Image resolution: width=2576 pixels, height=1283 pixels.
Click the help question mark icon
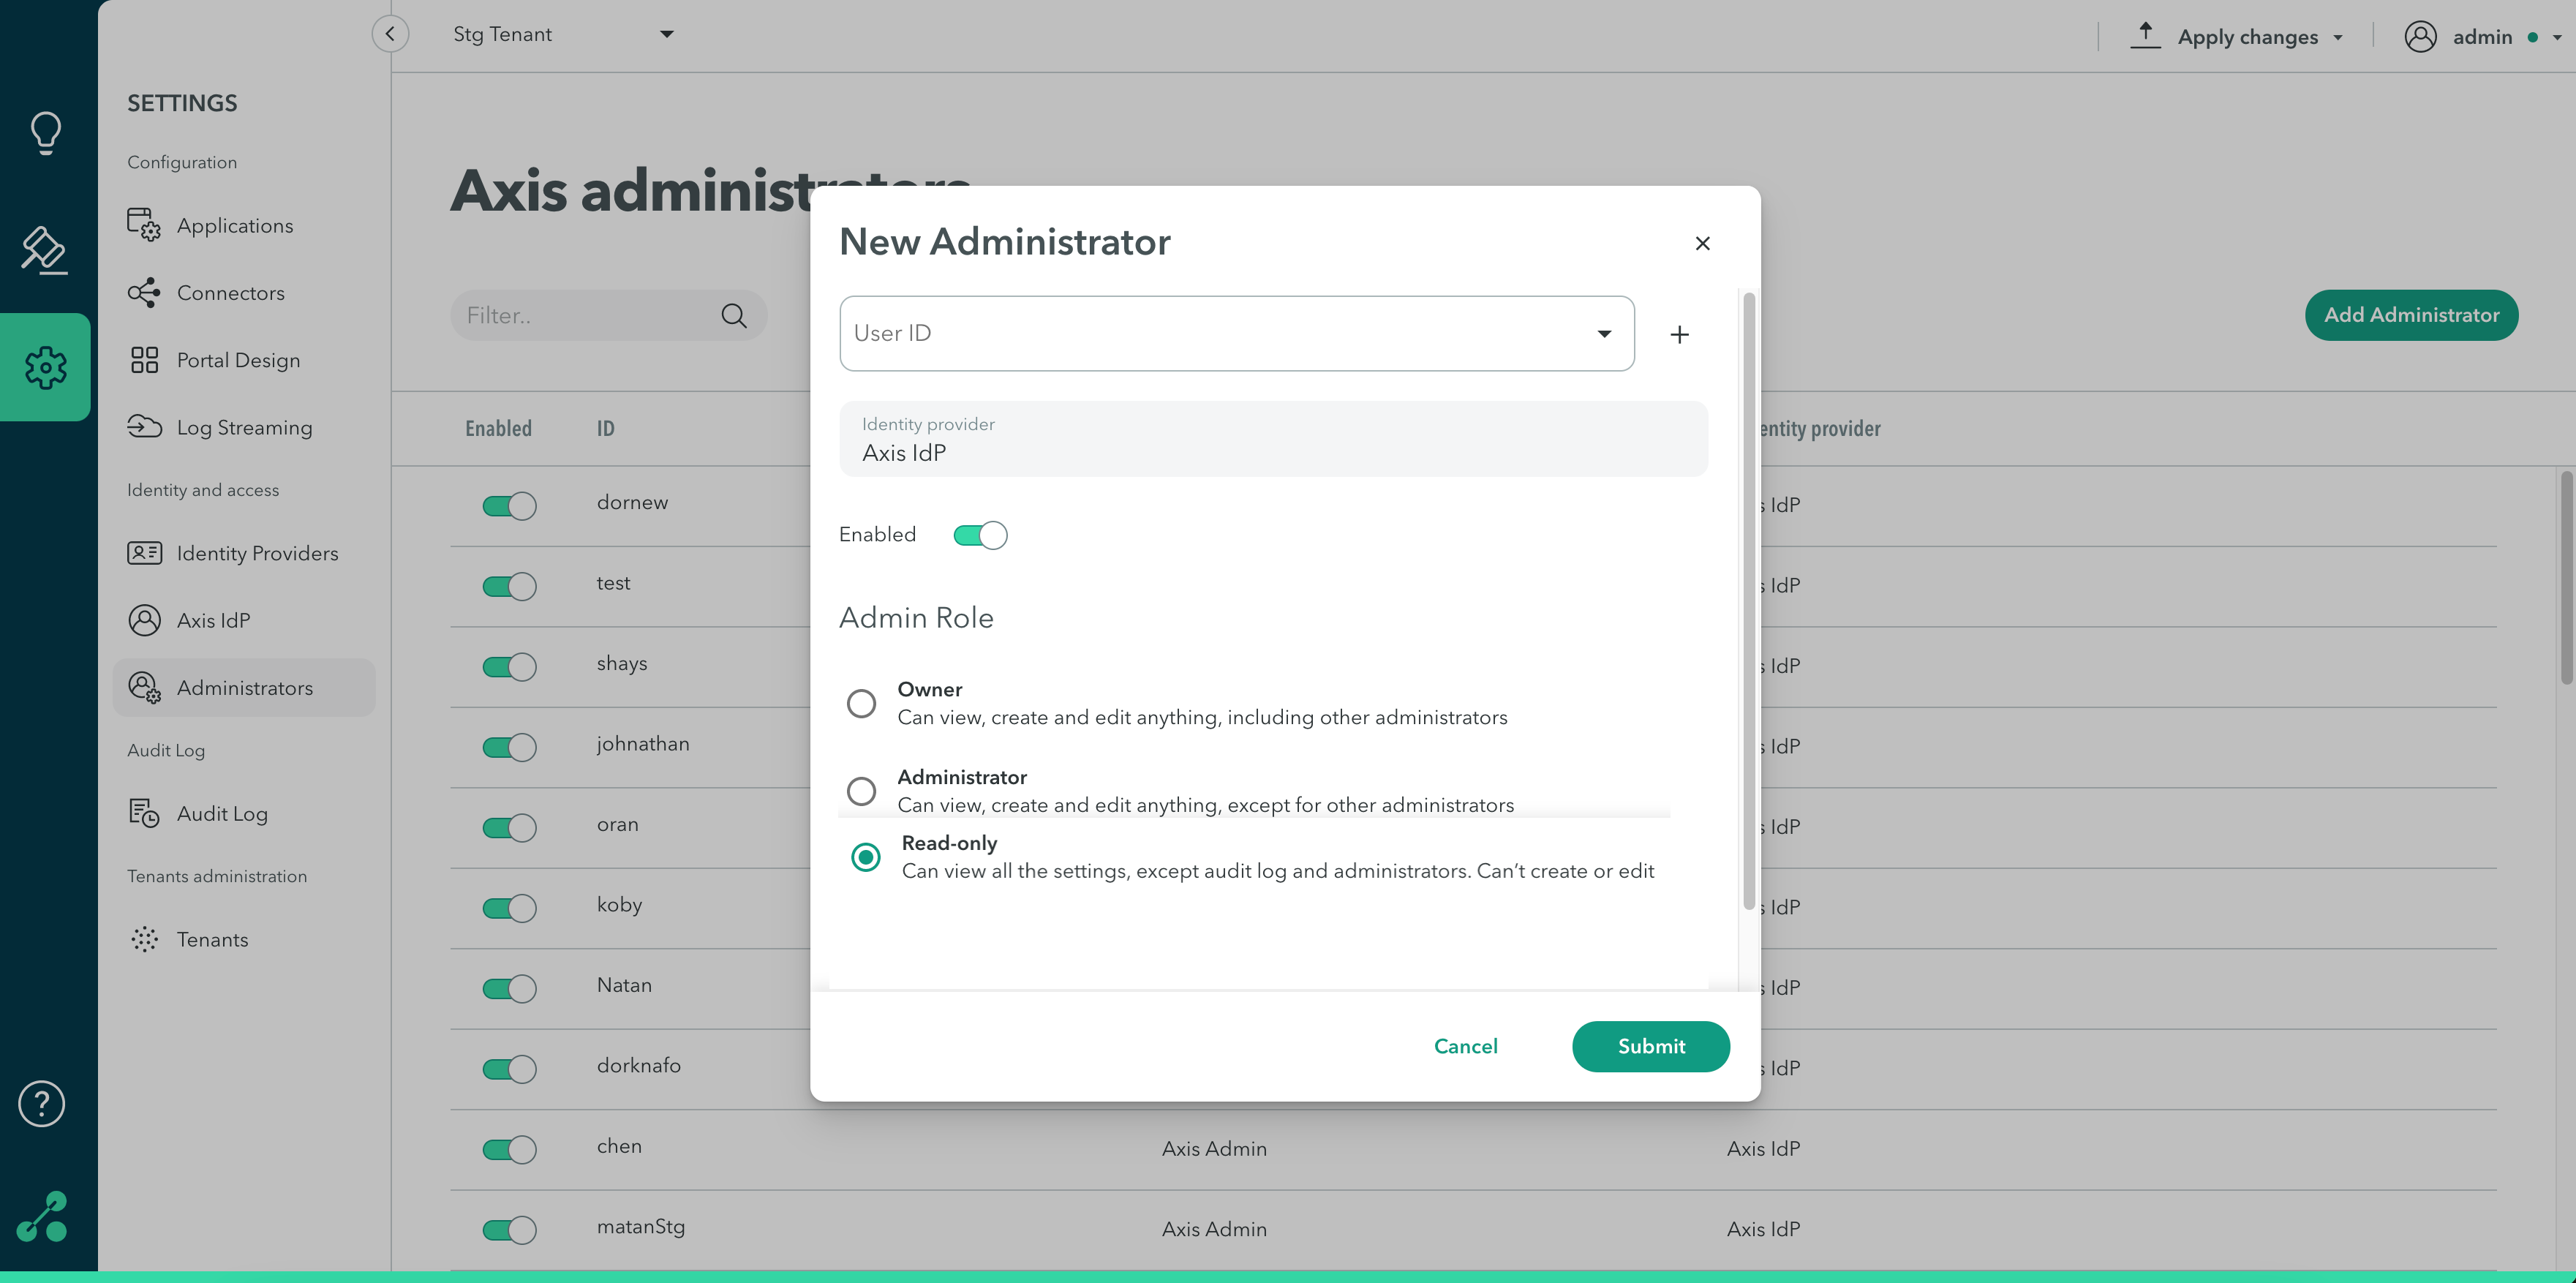(x=42, y=1104)
